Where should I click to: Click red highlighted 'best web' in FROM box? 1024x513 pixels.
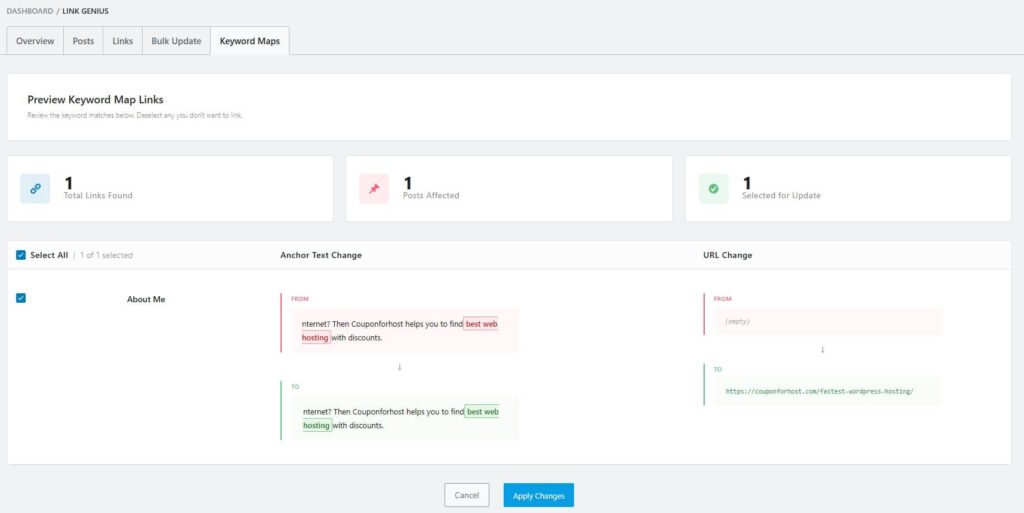481,324
